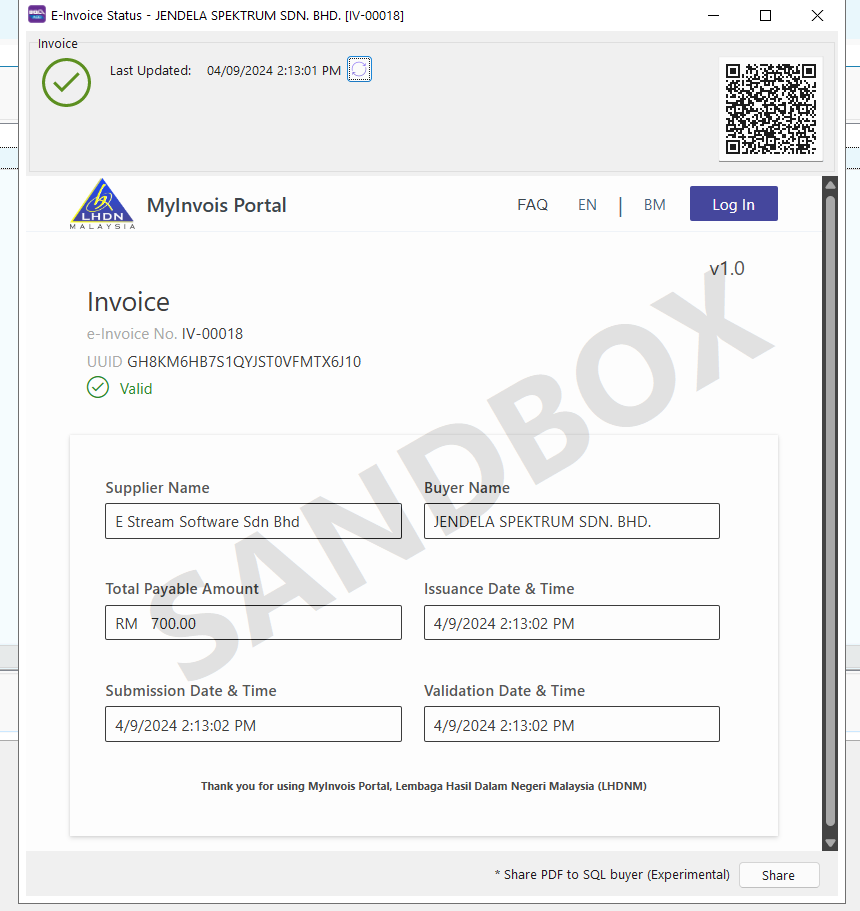
Task: Select the Total Payable Amount field
Action: click(253, 623)
